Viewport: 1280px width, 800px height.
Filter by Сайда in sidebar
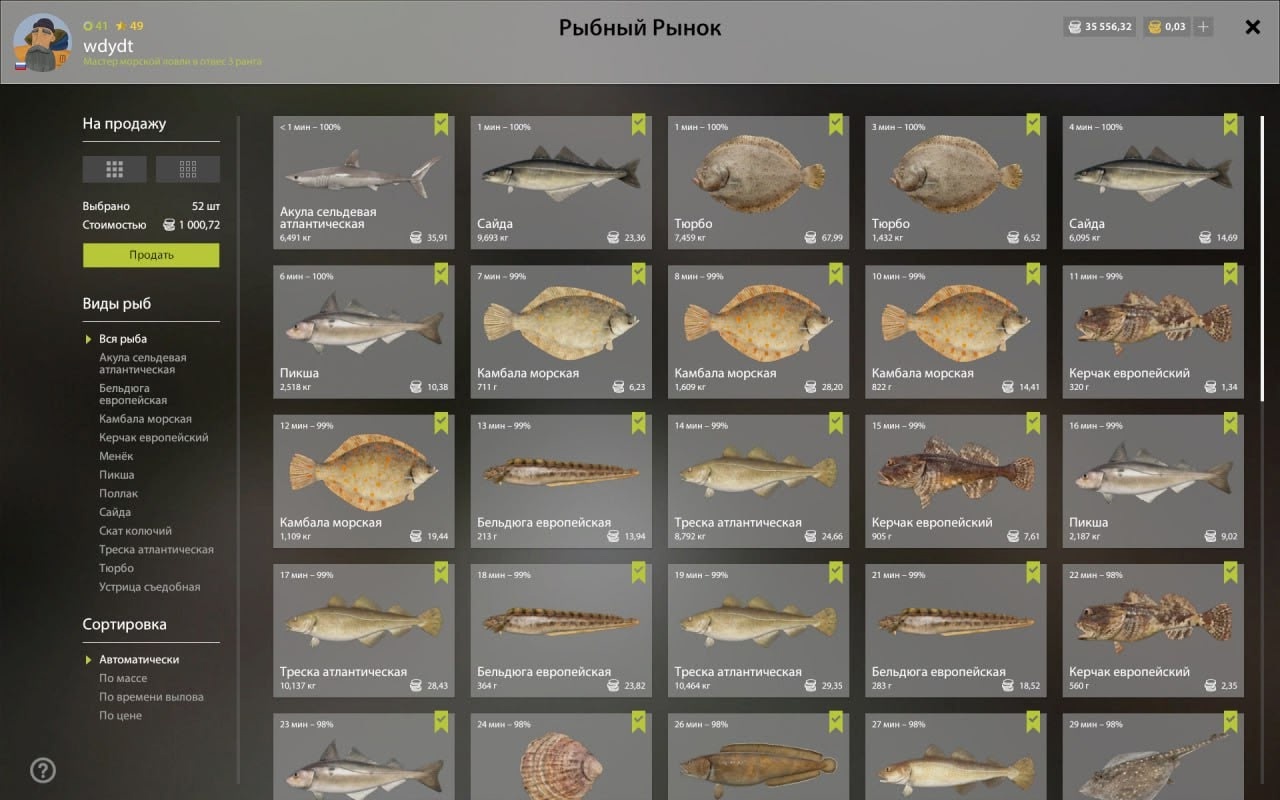tap(115, 512)
